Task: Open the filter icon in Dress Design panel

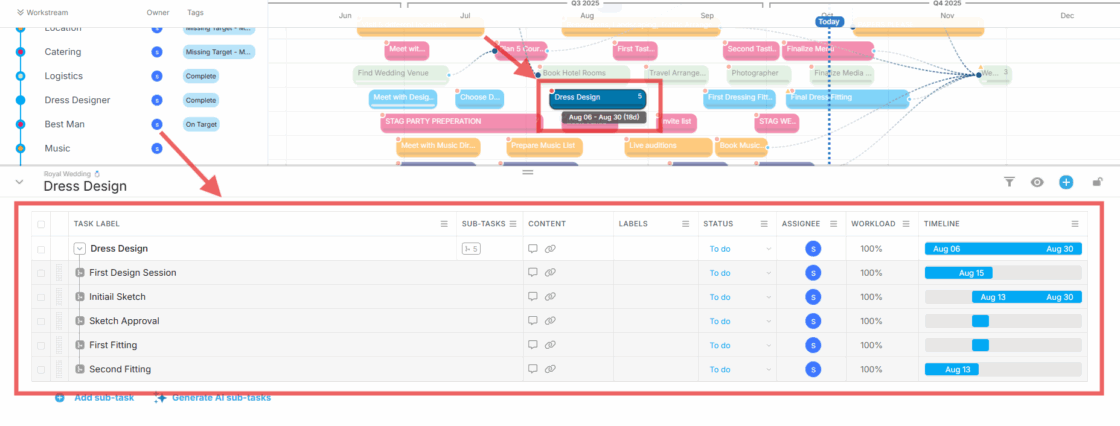Action: coord(1009,182)
